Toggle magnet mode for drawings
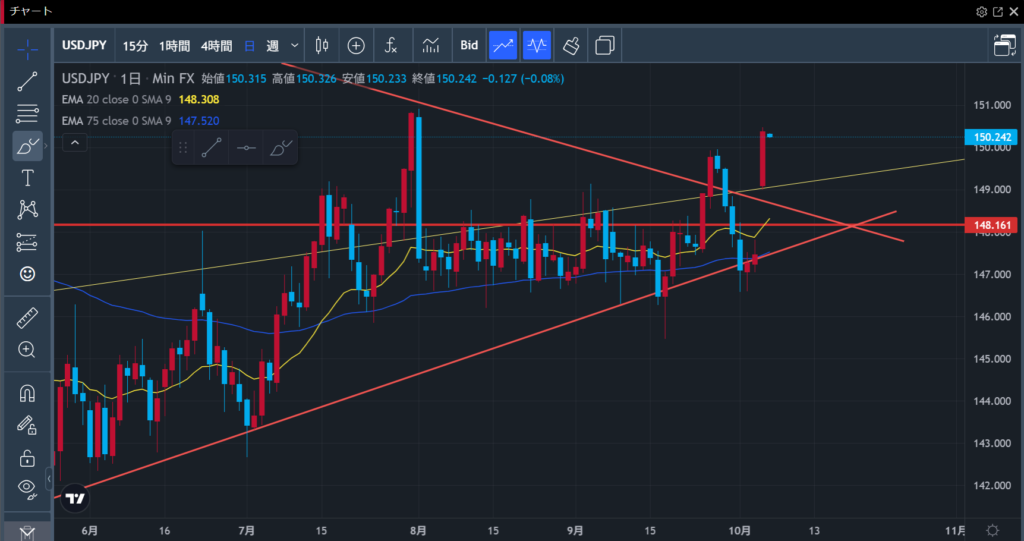The height and width of the screenshot is (541, 1024). pos(27,393)
